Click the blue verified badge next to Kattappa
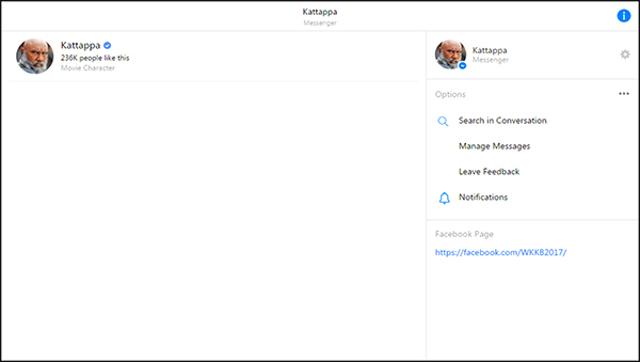This screenshot has height=362, width=640. coord(107,45)
